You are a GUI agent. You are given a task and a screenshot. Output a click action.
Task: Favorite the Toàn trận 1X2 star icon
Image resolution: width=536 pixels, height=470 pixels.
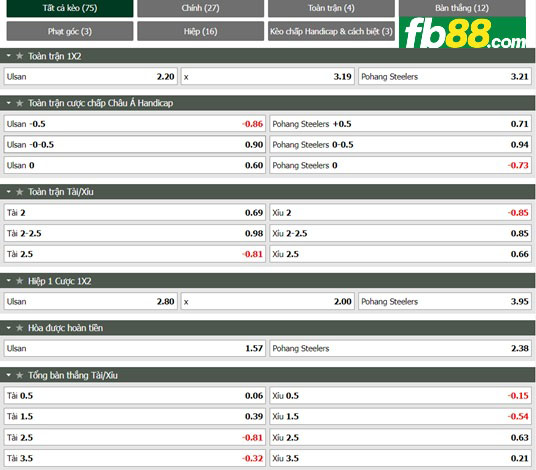tap(19, 56)
